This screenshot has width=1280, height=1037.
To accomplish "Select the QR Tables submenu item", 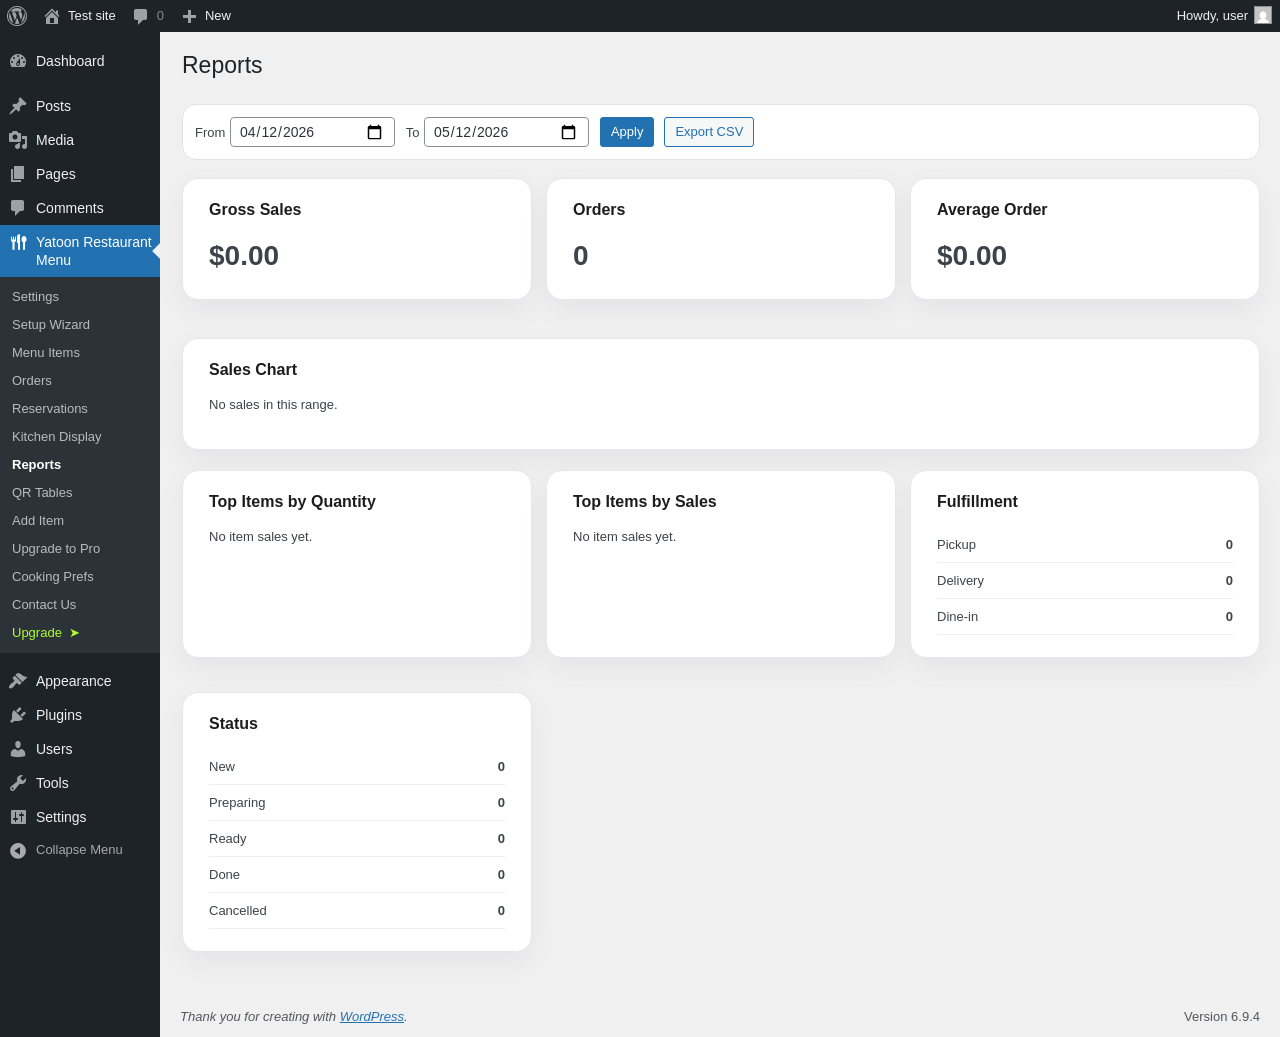I will [x=42, y=493].
